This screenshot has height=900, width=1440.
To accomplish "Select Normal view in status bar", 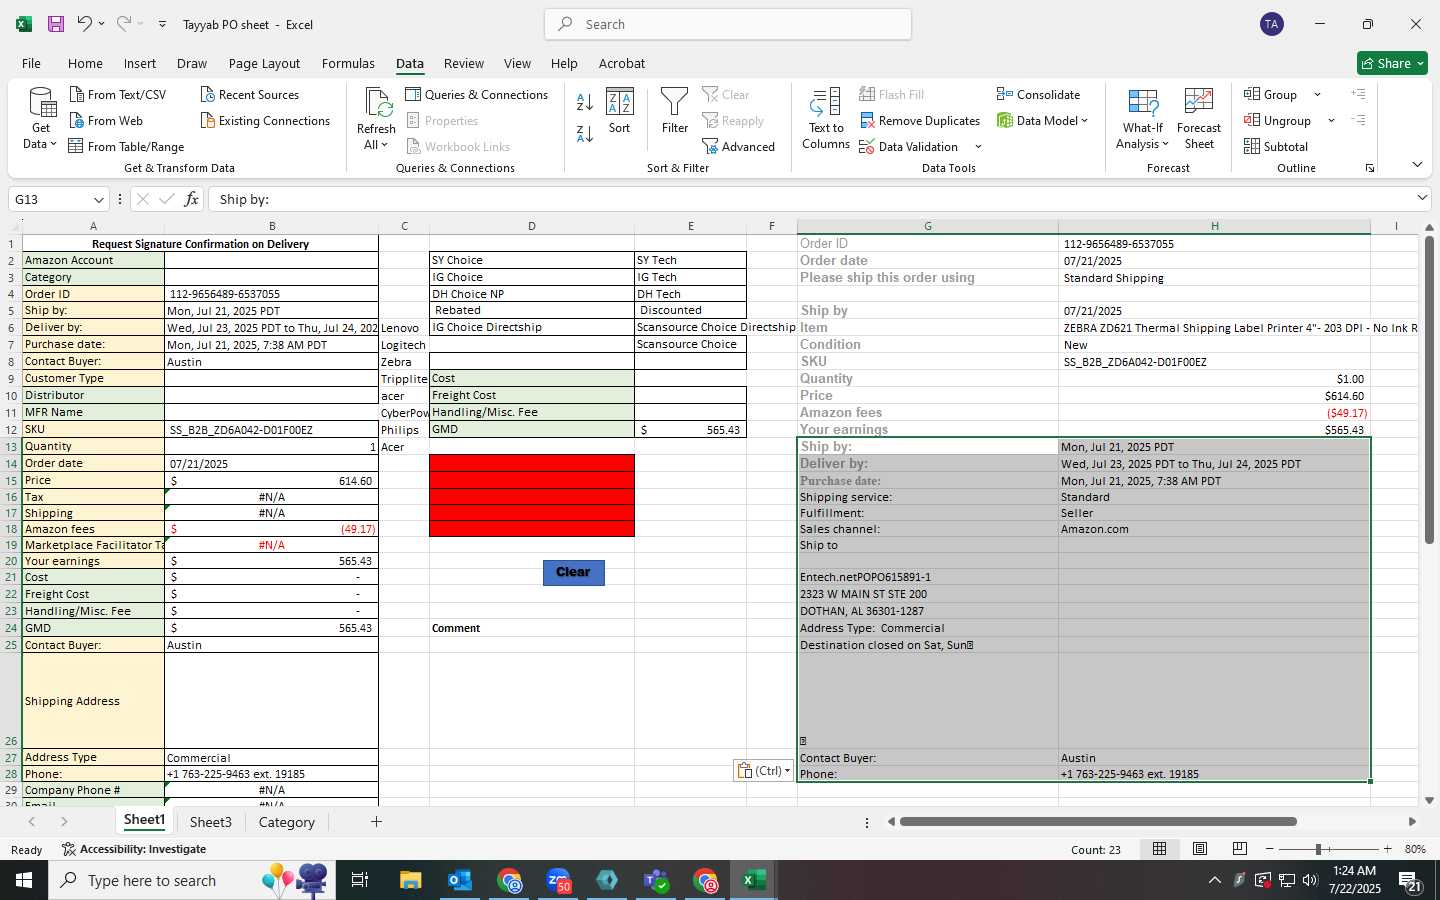I will (1160, 849).
